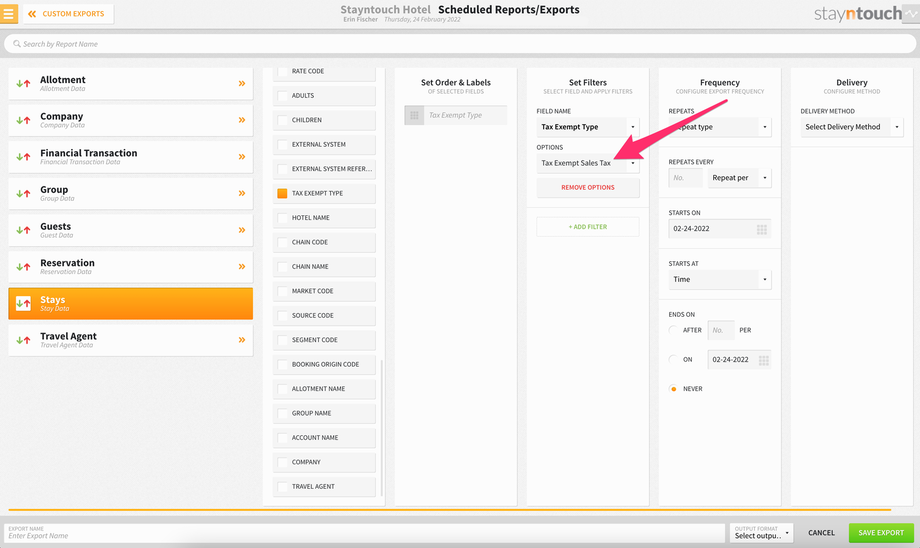Click the Add Filter button
The width and height of the screenshot is (920, 548).
(x=588, y=227)
